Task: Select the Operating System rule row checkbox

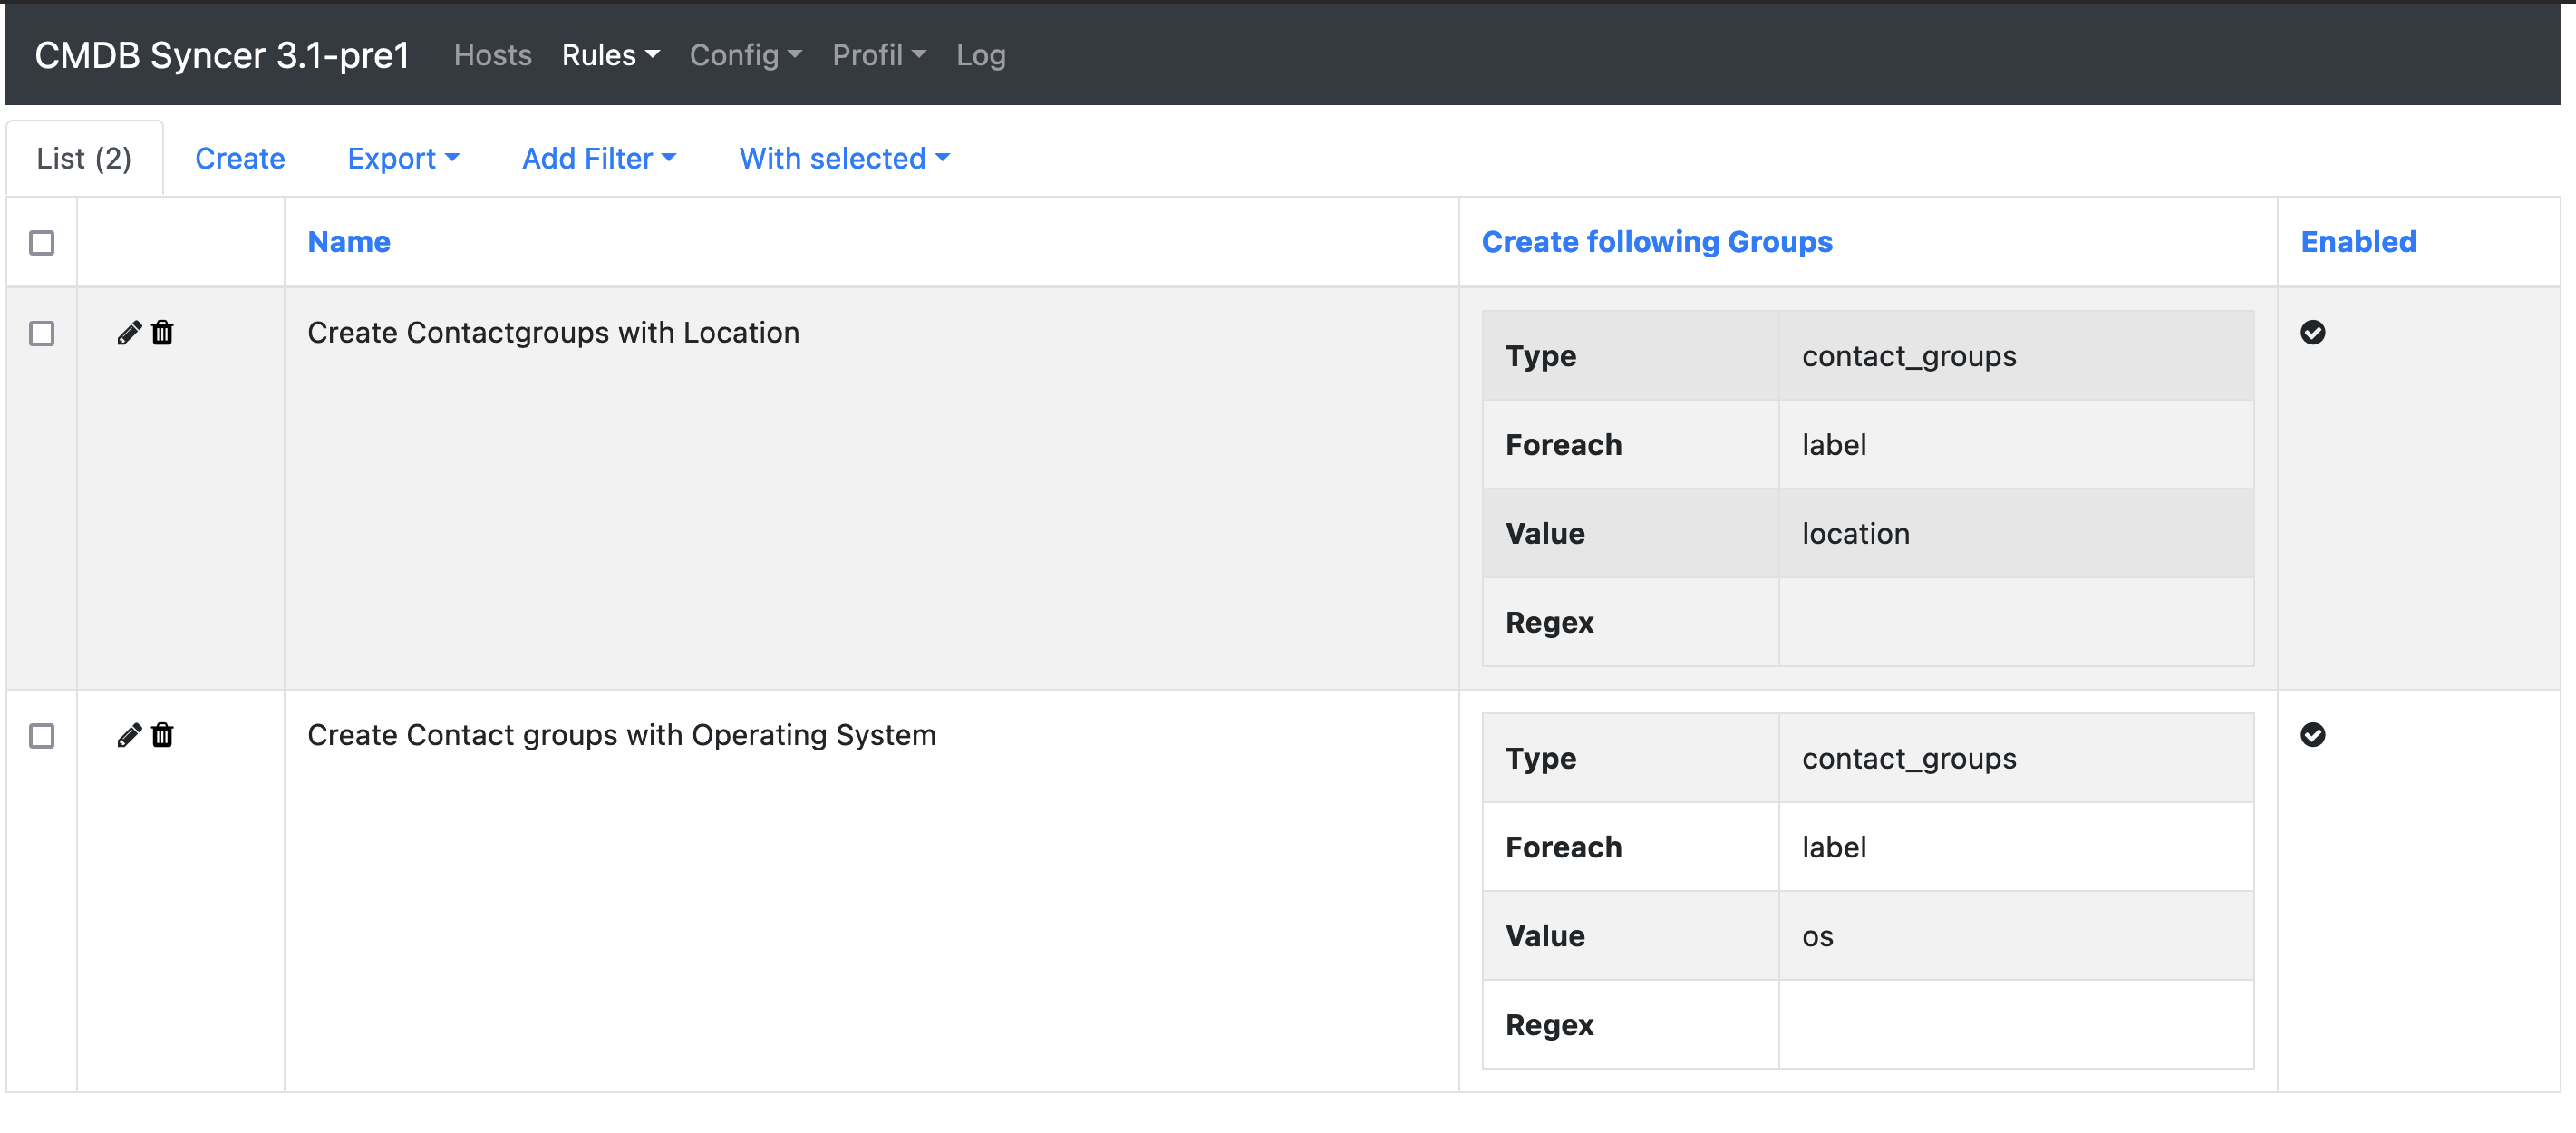Action: coord(42,737)
